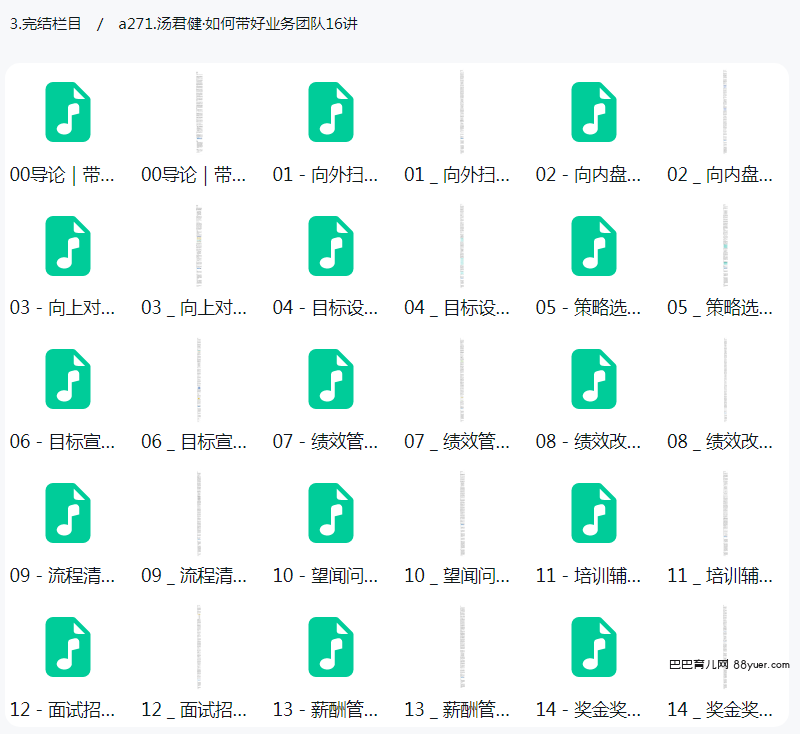Select file name '03 - 向上对...'

tap(62, 308)
